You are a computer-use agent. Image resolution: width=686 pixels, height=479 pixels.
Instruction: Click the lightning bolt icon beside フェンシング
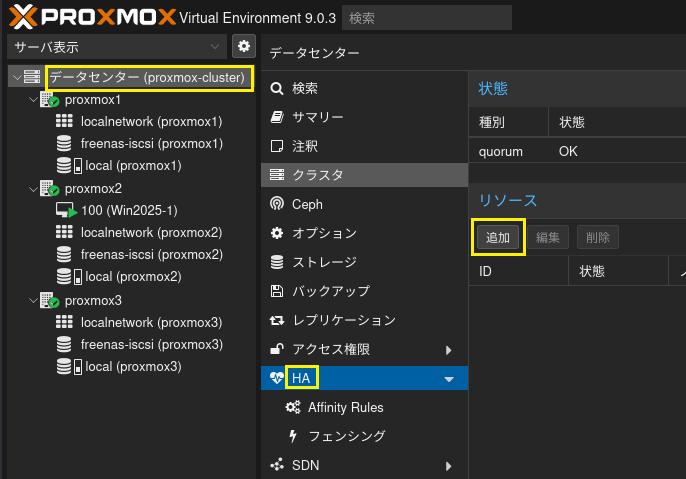[x=293, y=436]
